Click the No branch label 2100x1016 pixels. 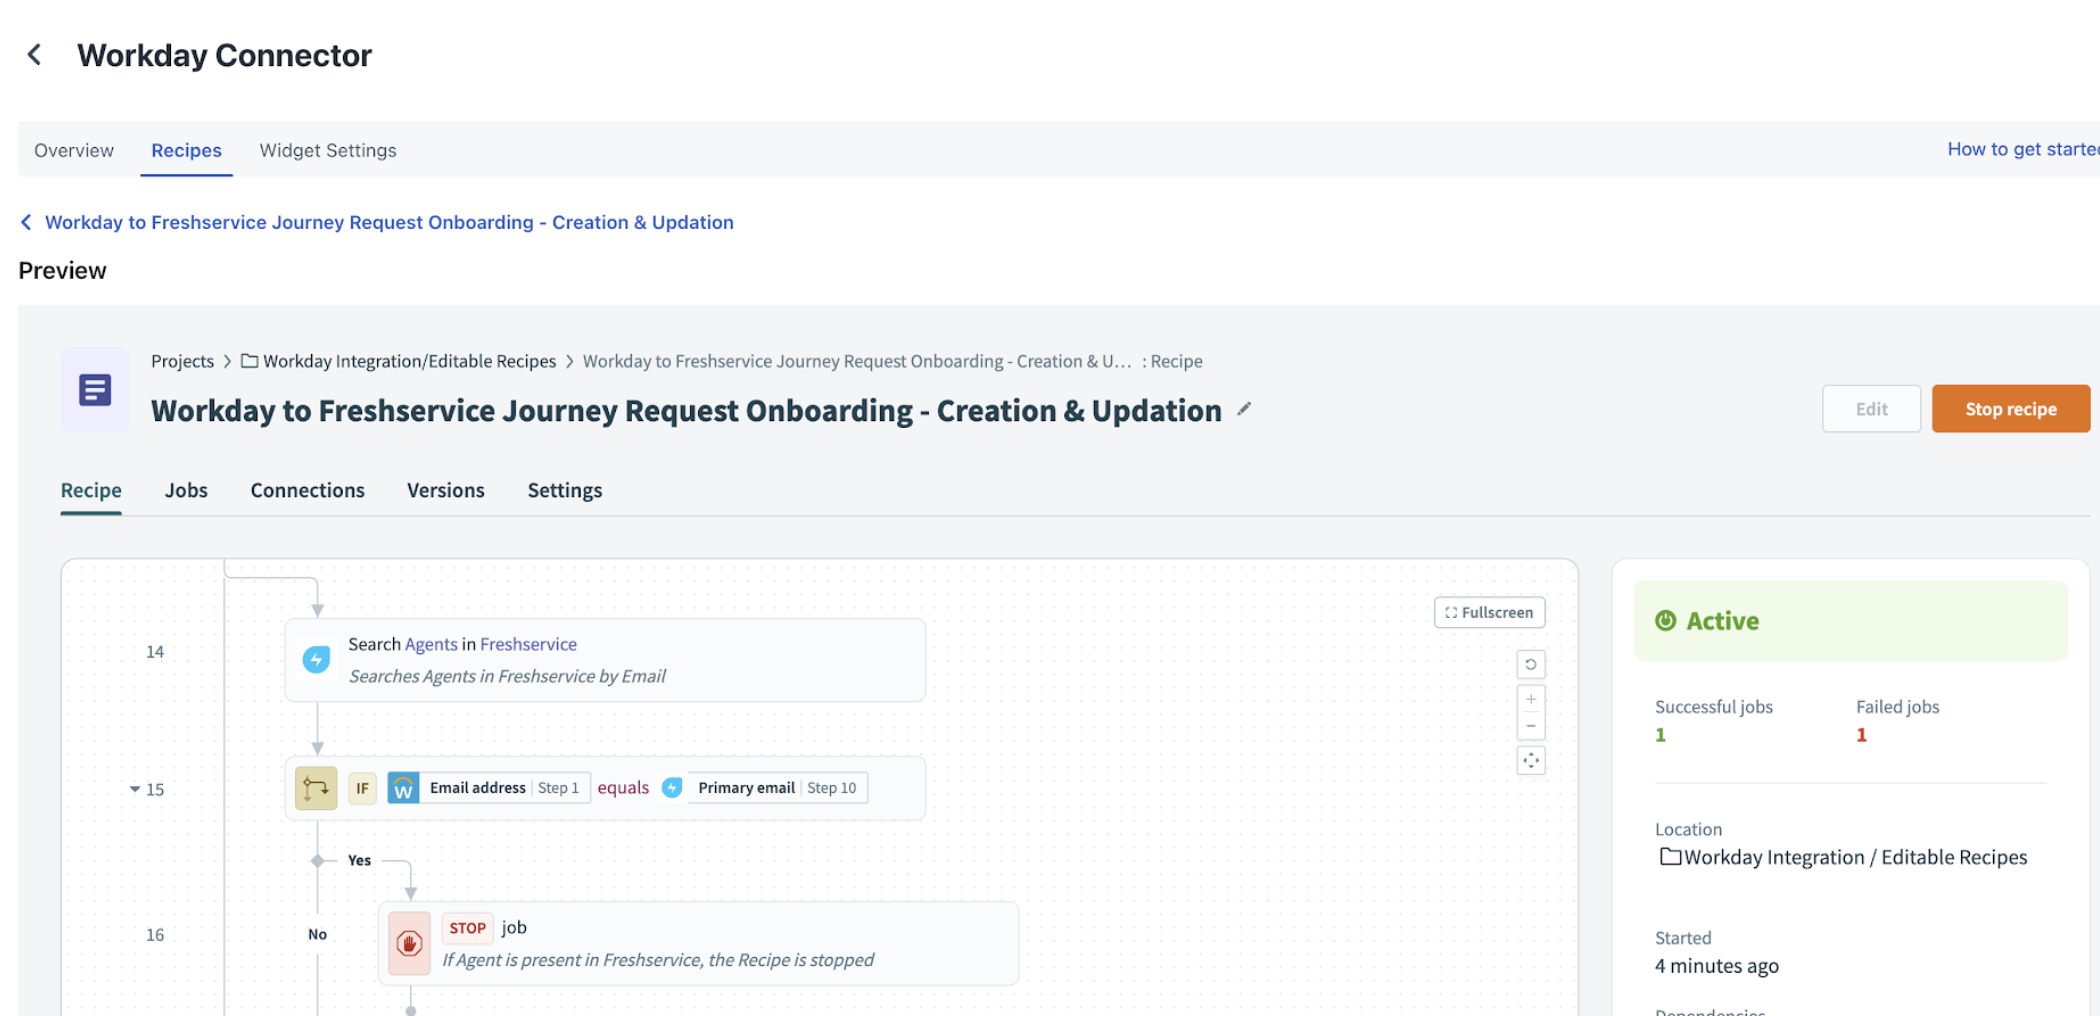pyautogui.click(x=317, y=934)
